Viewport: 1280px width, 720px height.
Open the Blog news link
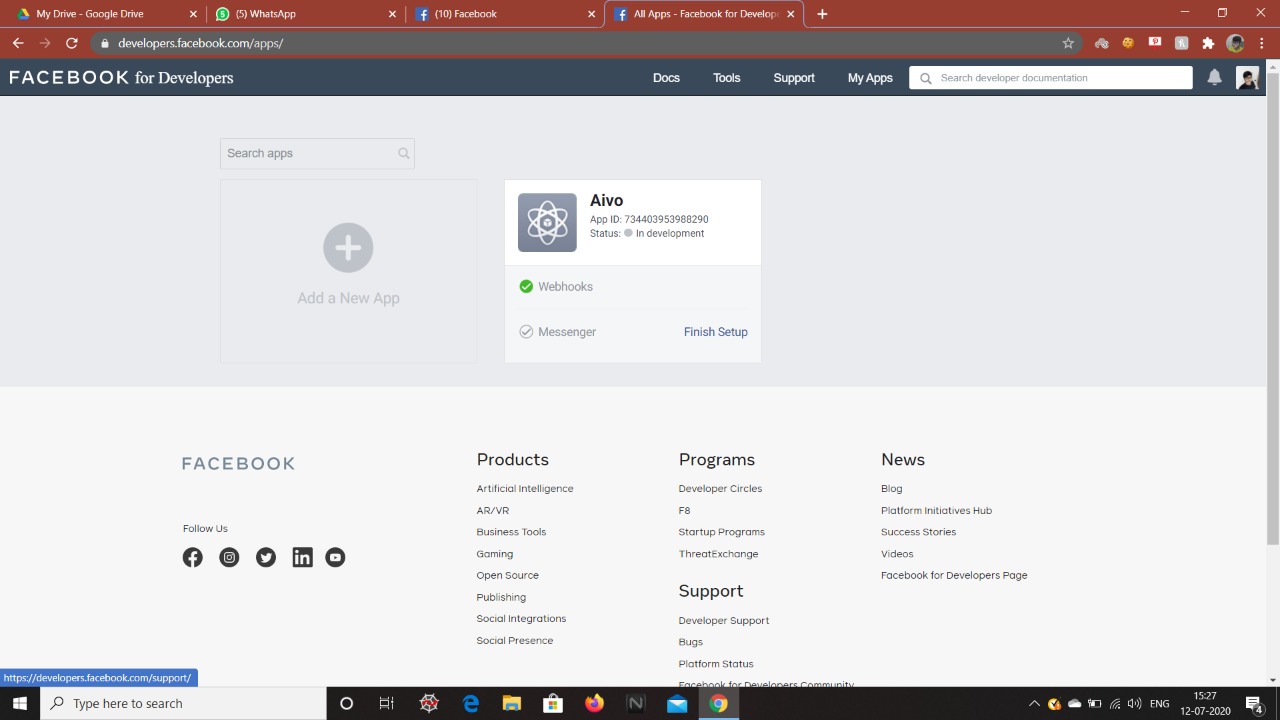point(891,489)
